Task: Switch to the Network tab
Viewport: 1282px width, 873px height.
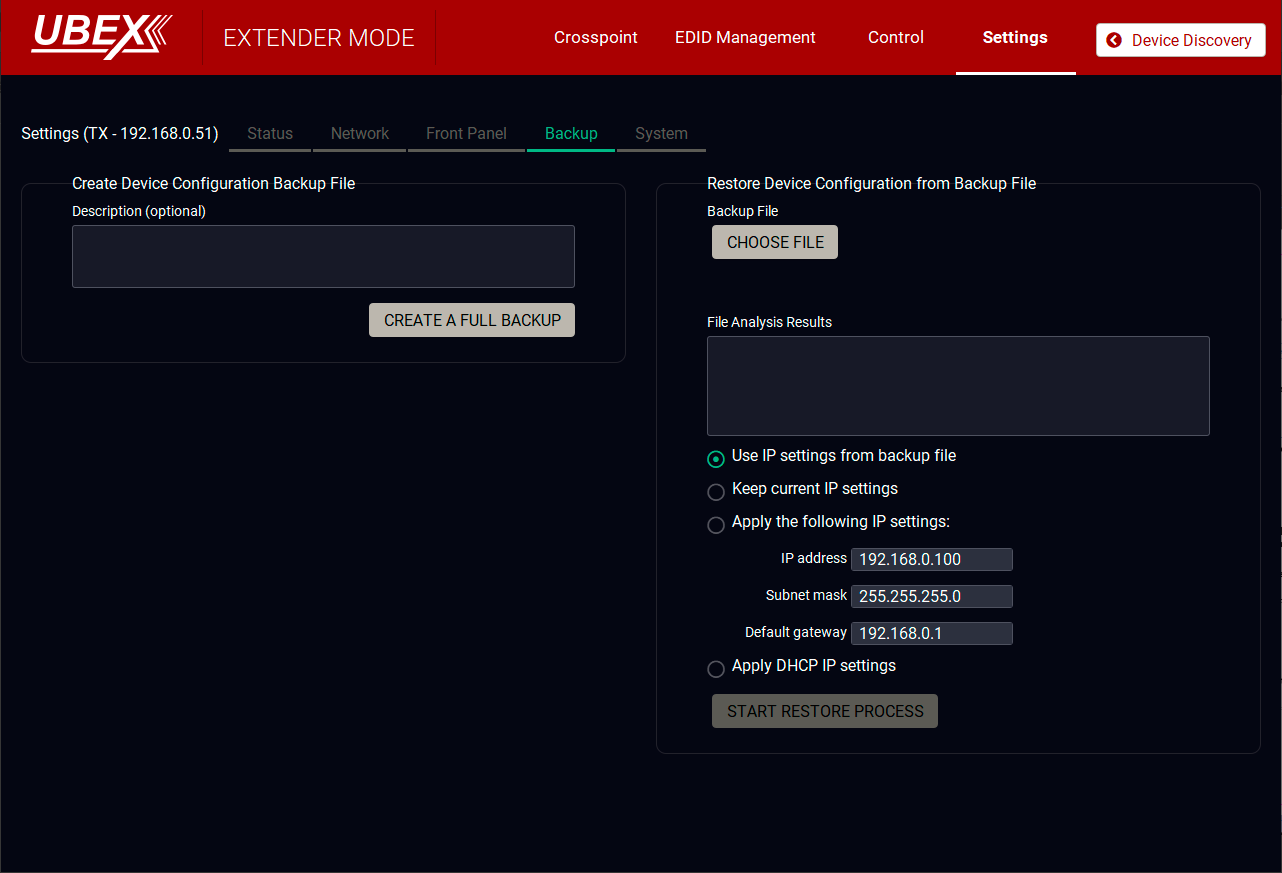Action: click(360, 134)
